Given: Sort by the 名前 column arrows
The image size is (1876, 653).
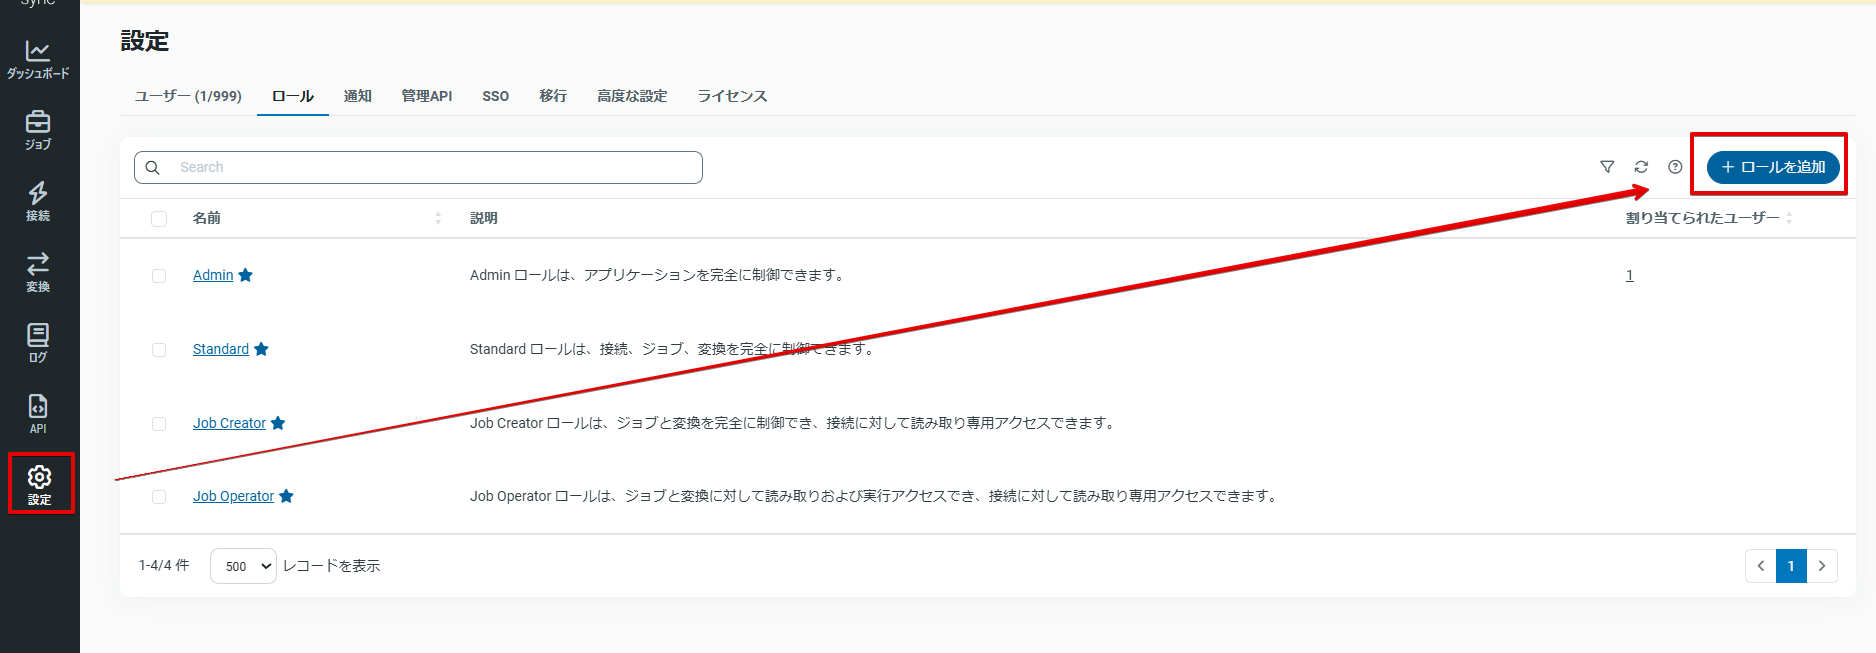Looking at the screenshot, I should coord(438,218).
